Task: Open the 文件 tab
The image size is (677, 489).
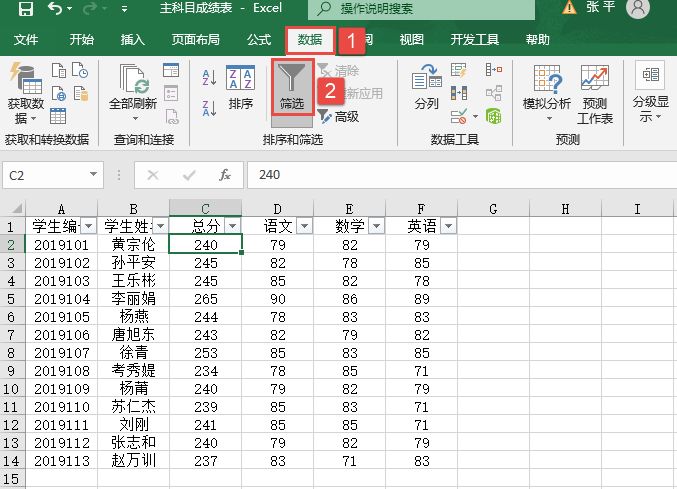Action: pyautogui.click(x=26, y=40)
